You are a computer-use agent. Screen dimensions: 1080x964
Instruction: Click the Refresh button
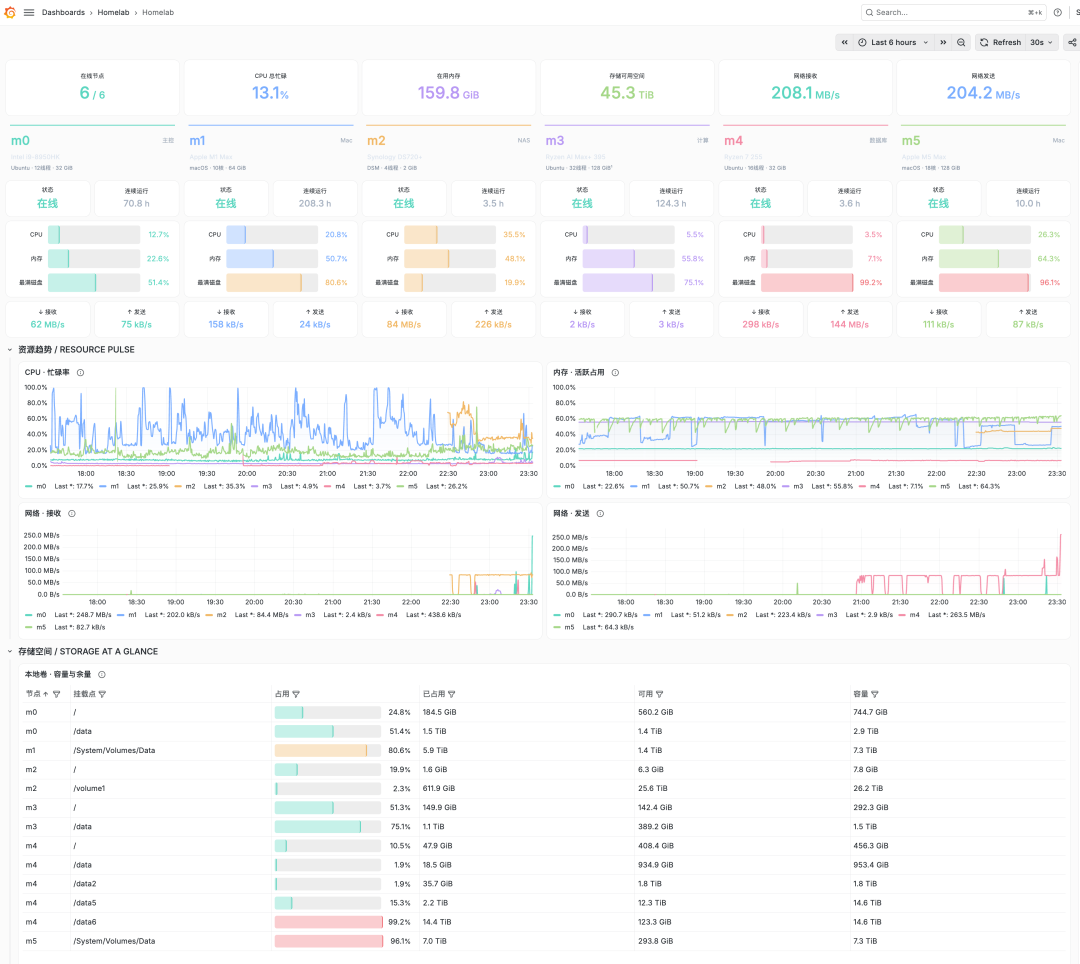[1000, 42]
